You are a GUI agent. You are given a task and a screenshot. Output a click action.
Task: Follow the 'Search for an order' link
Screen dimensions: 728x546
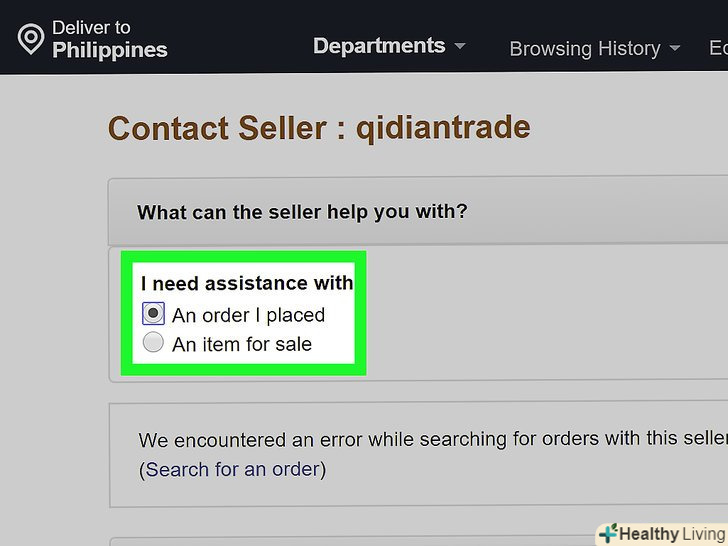coord(233,469)
